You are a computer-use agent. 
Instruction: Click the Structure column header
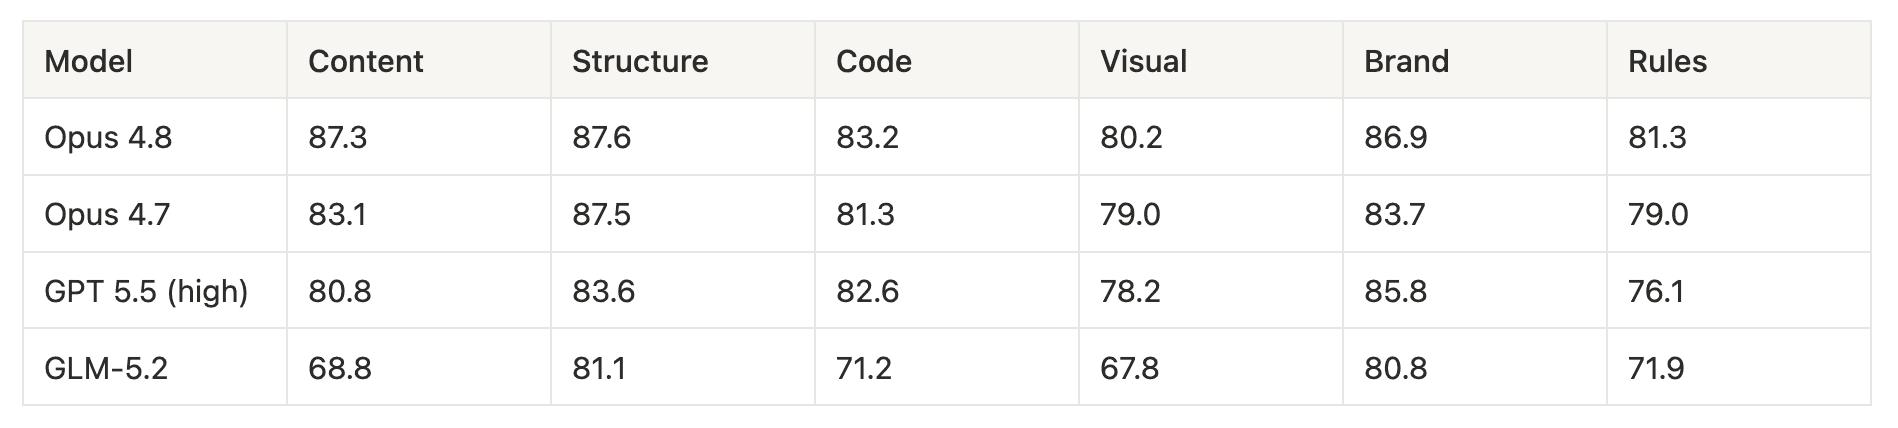point(640,62)
